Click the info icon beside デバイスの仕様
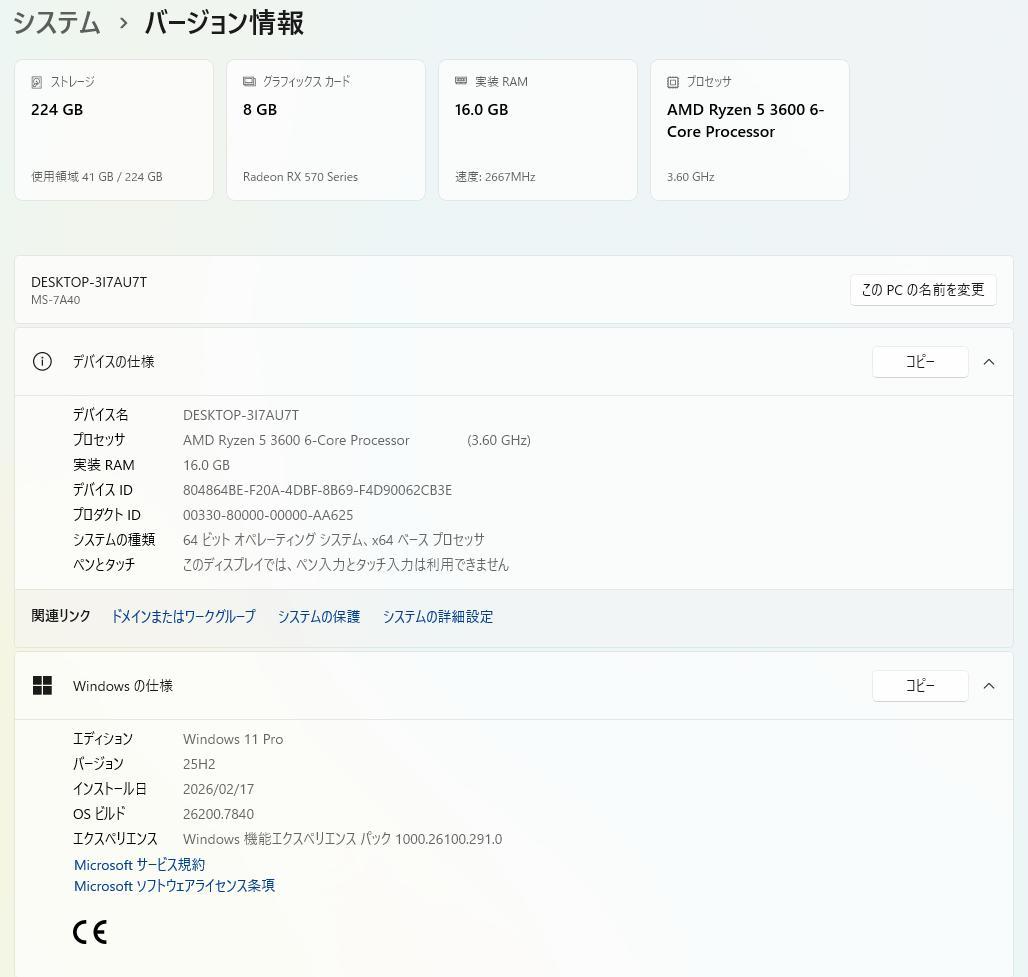The width and height of the screenshot is (1028, 977). (x=42, y=361)
